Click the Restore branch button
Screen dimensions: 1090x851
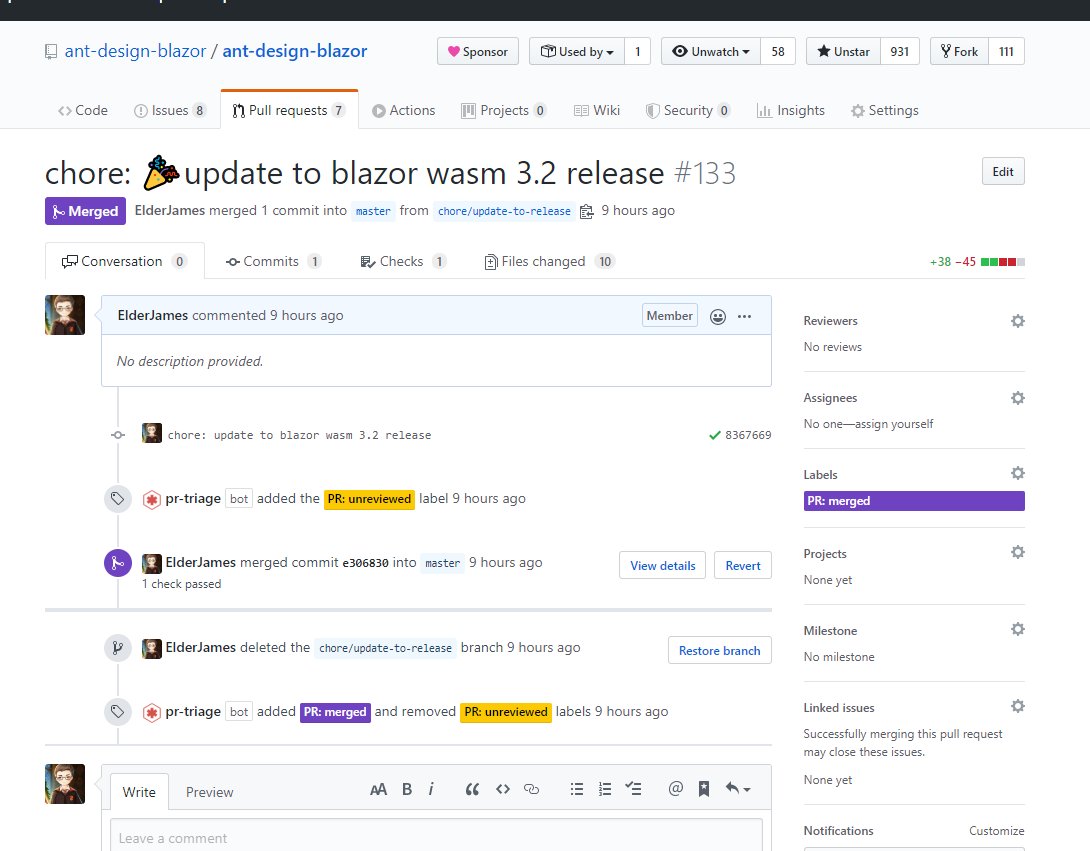coord(719,650)
